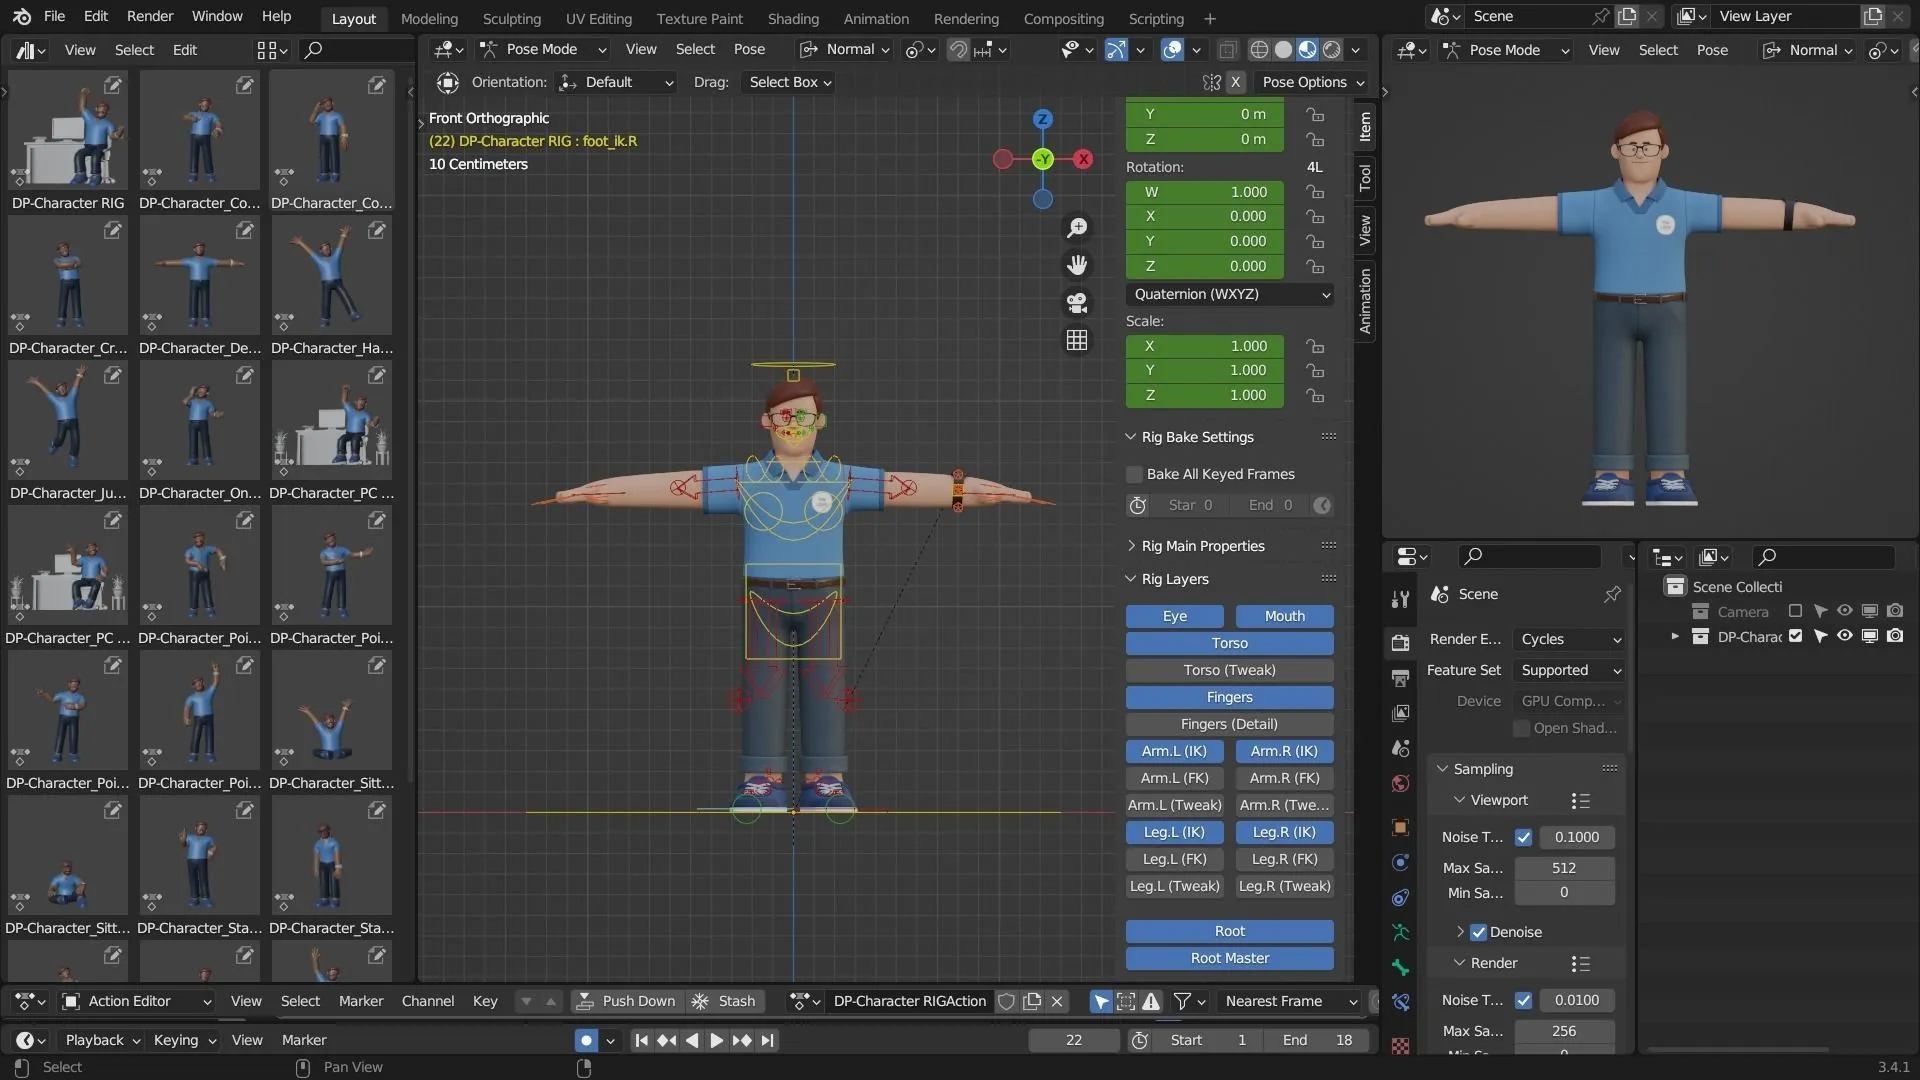
Task: Enable X-ray mode in the viewport header
Action: coord(1228,49)
